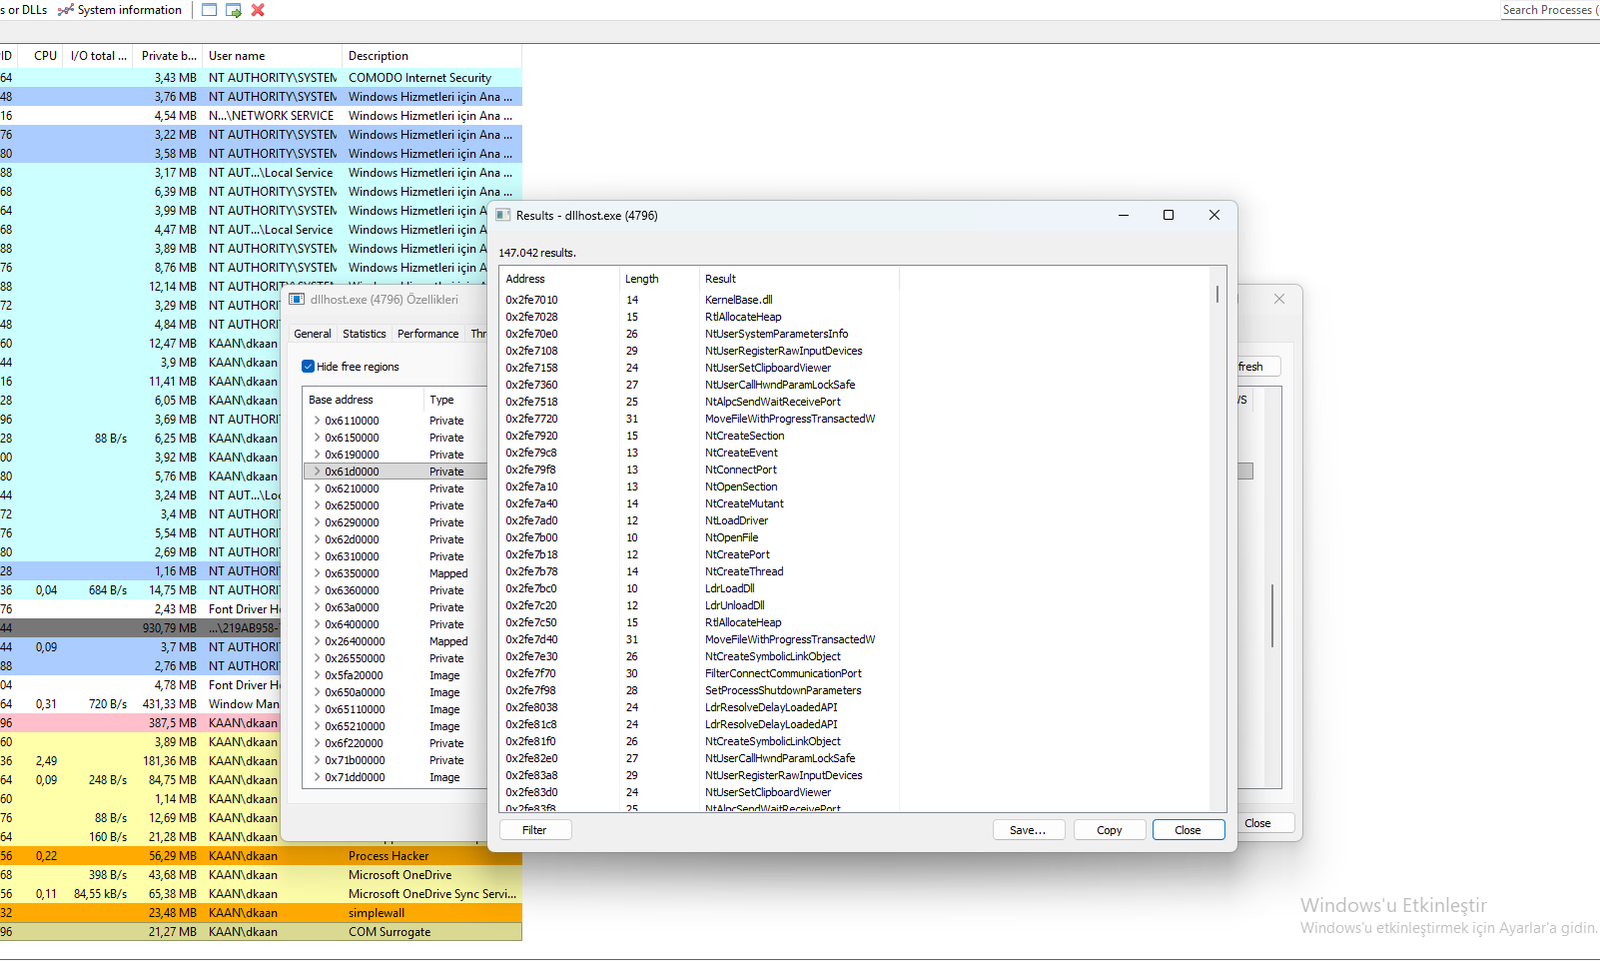Select the KernelBase.dll result row
Viewport: 1600px width, 961px height.
pyautogui.click(x=700, y=300)
